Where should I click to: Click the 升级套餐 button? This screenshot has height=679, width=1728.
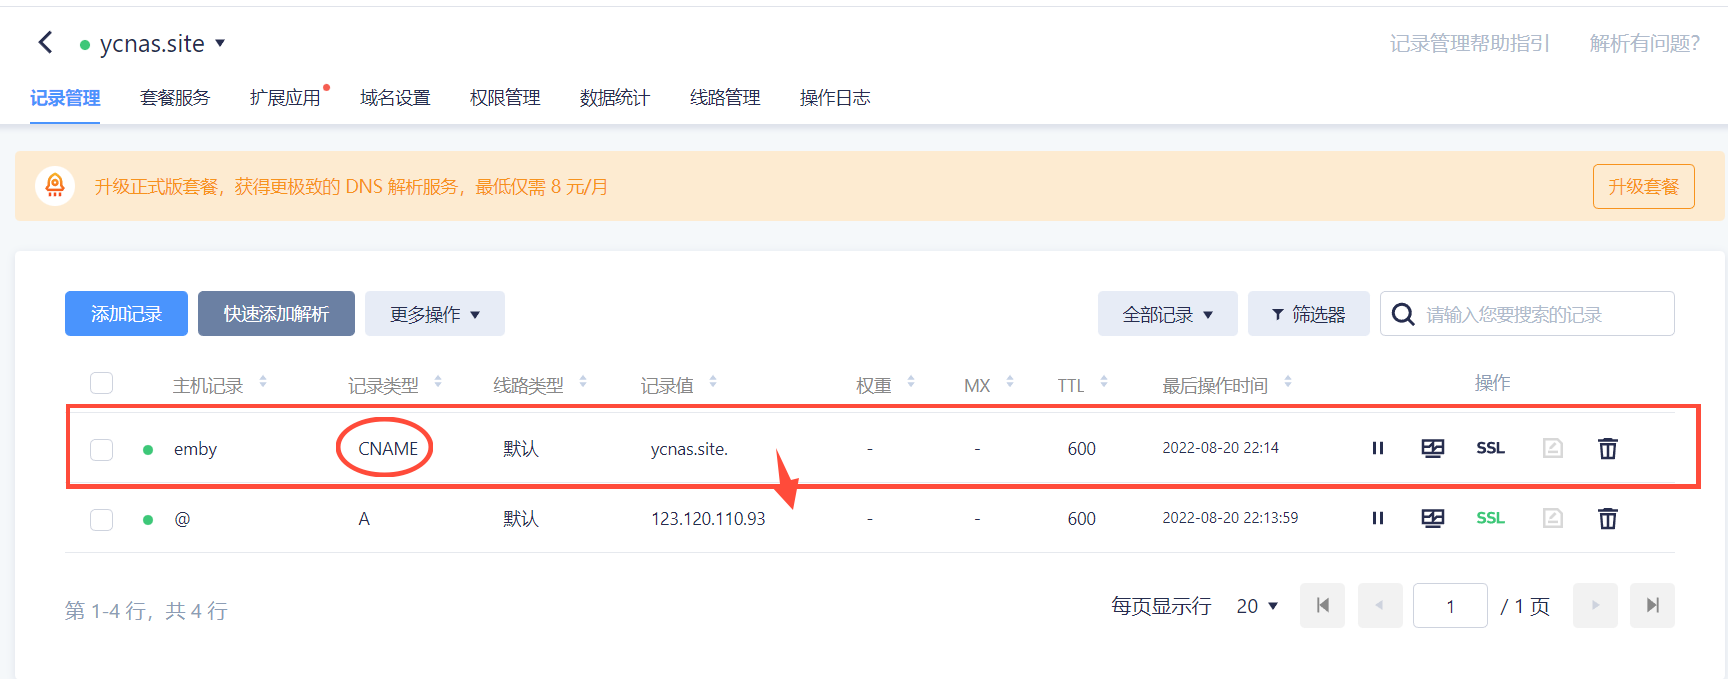coord(1644,186)
